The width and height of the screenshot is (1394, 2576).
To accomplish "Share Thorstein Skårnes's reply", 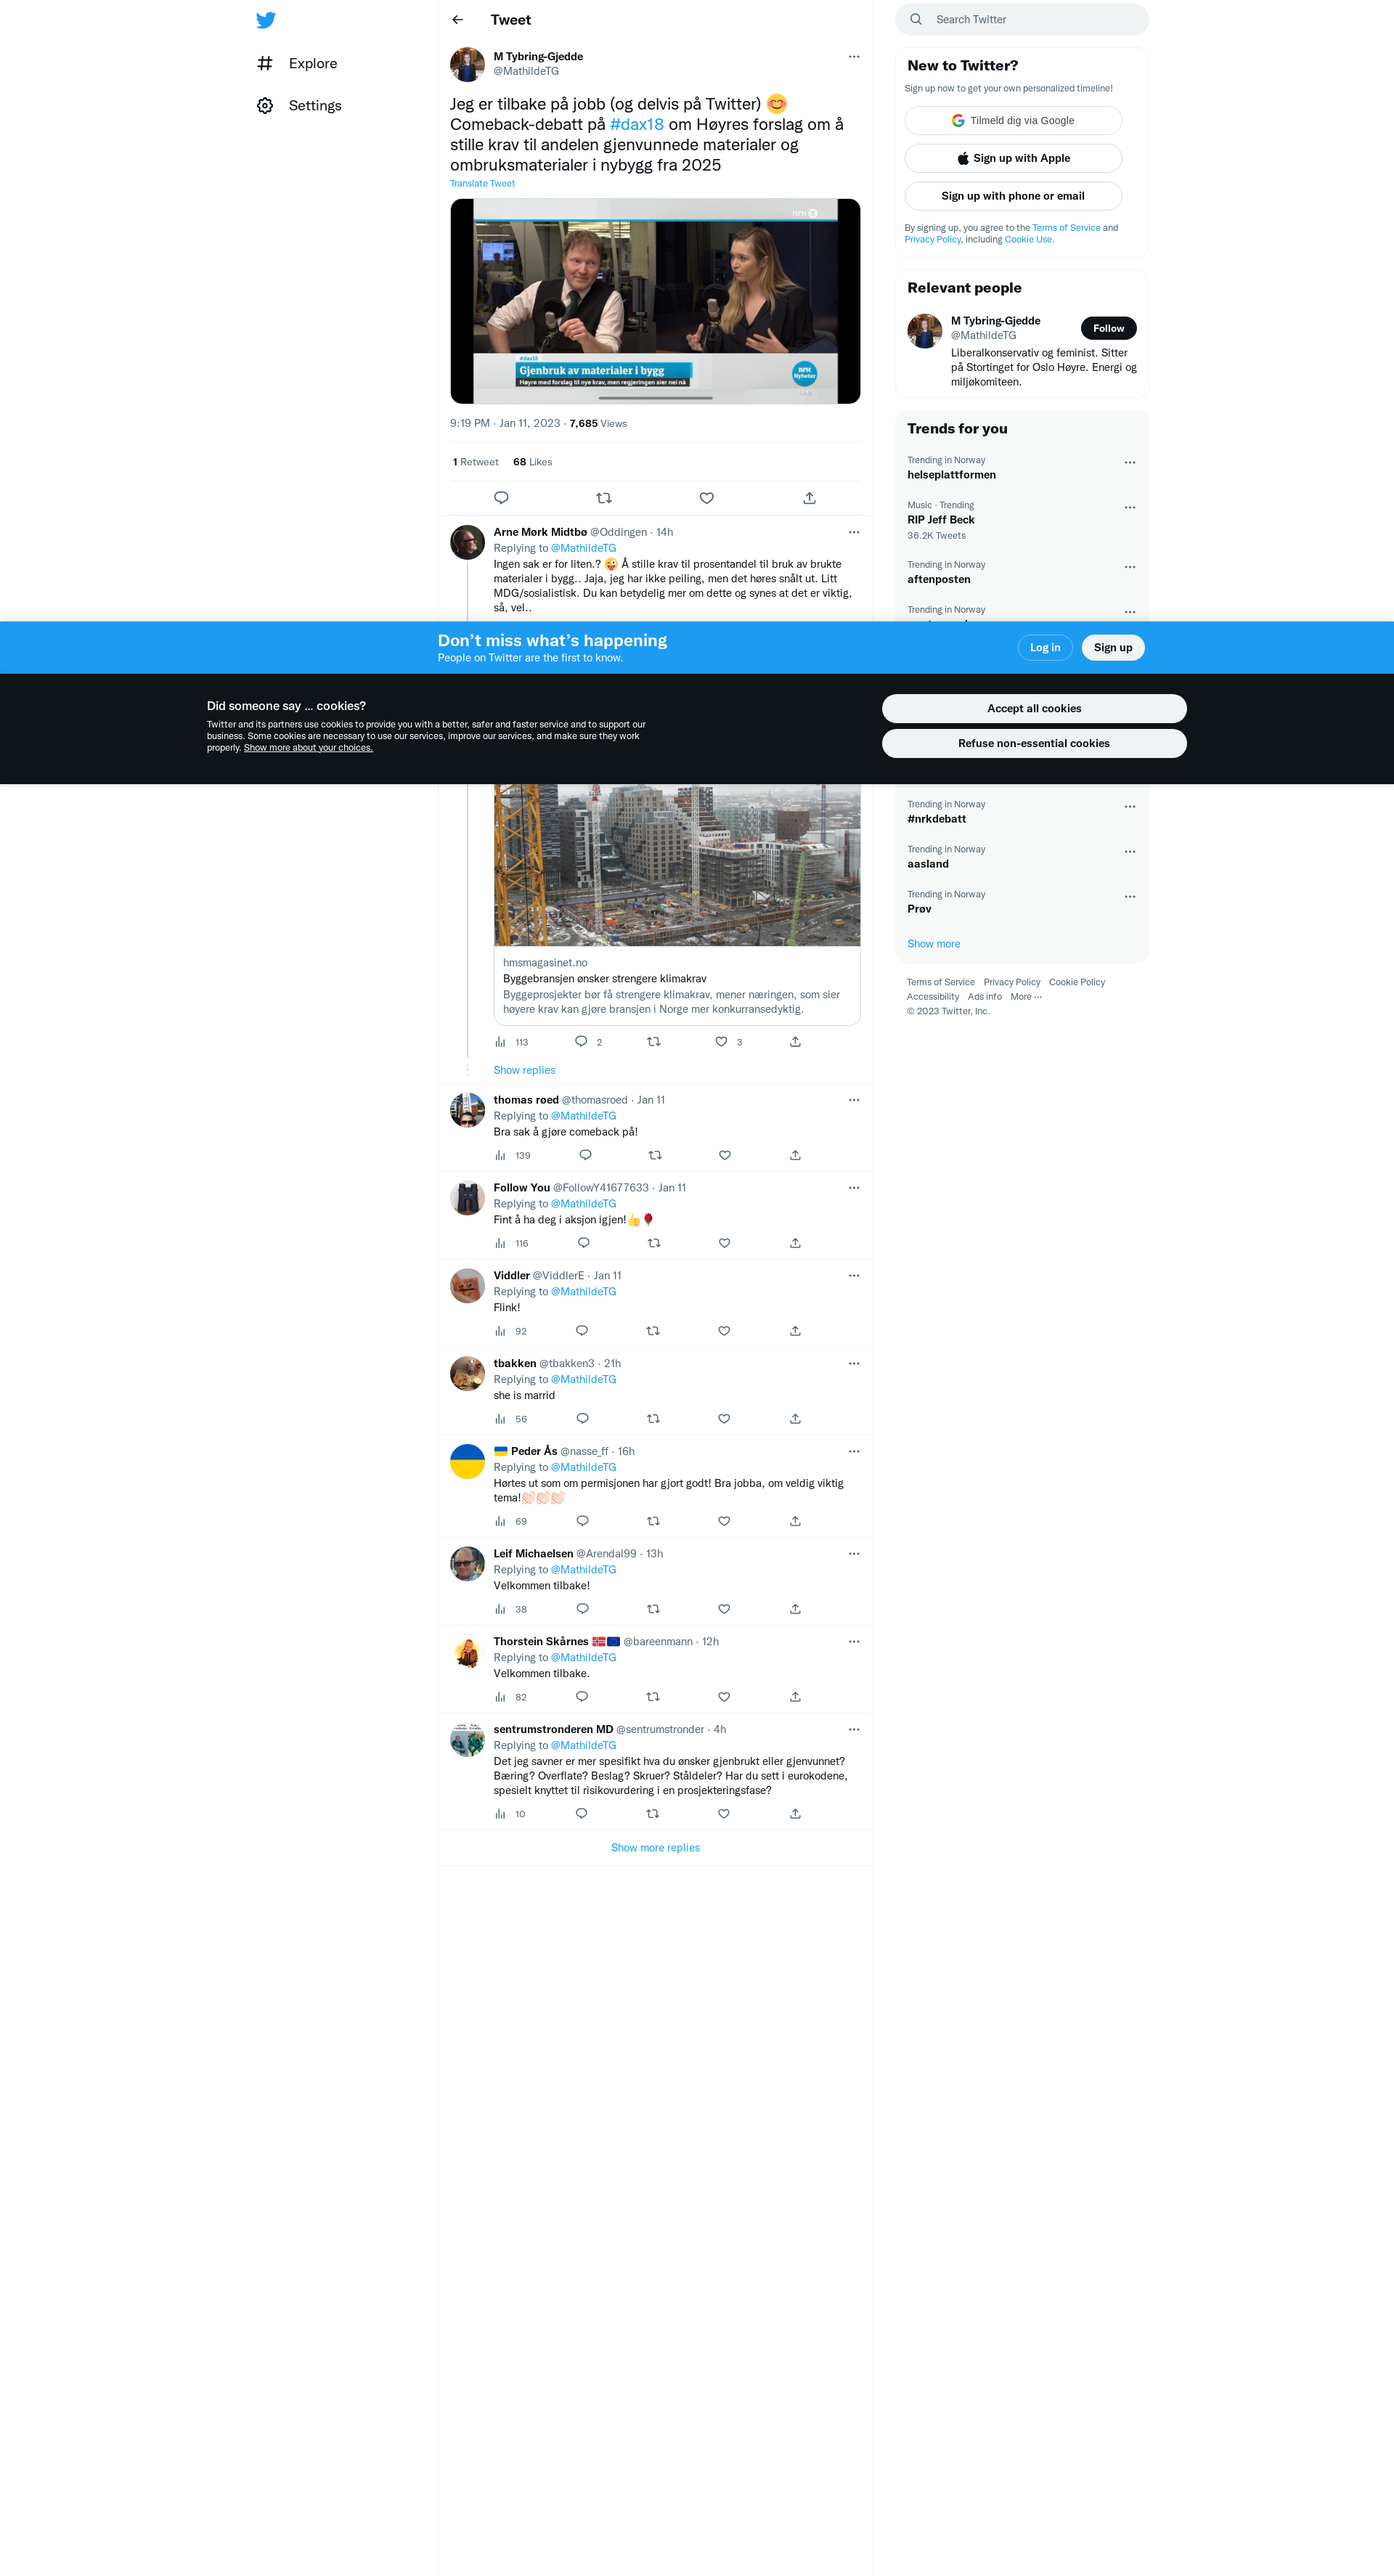I will pos(795,1697).
